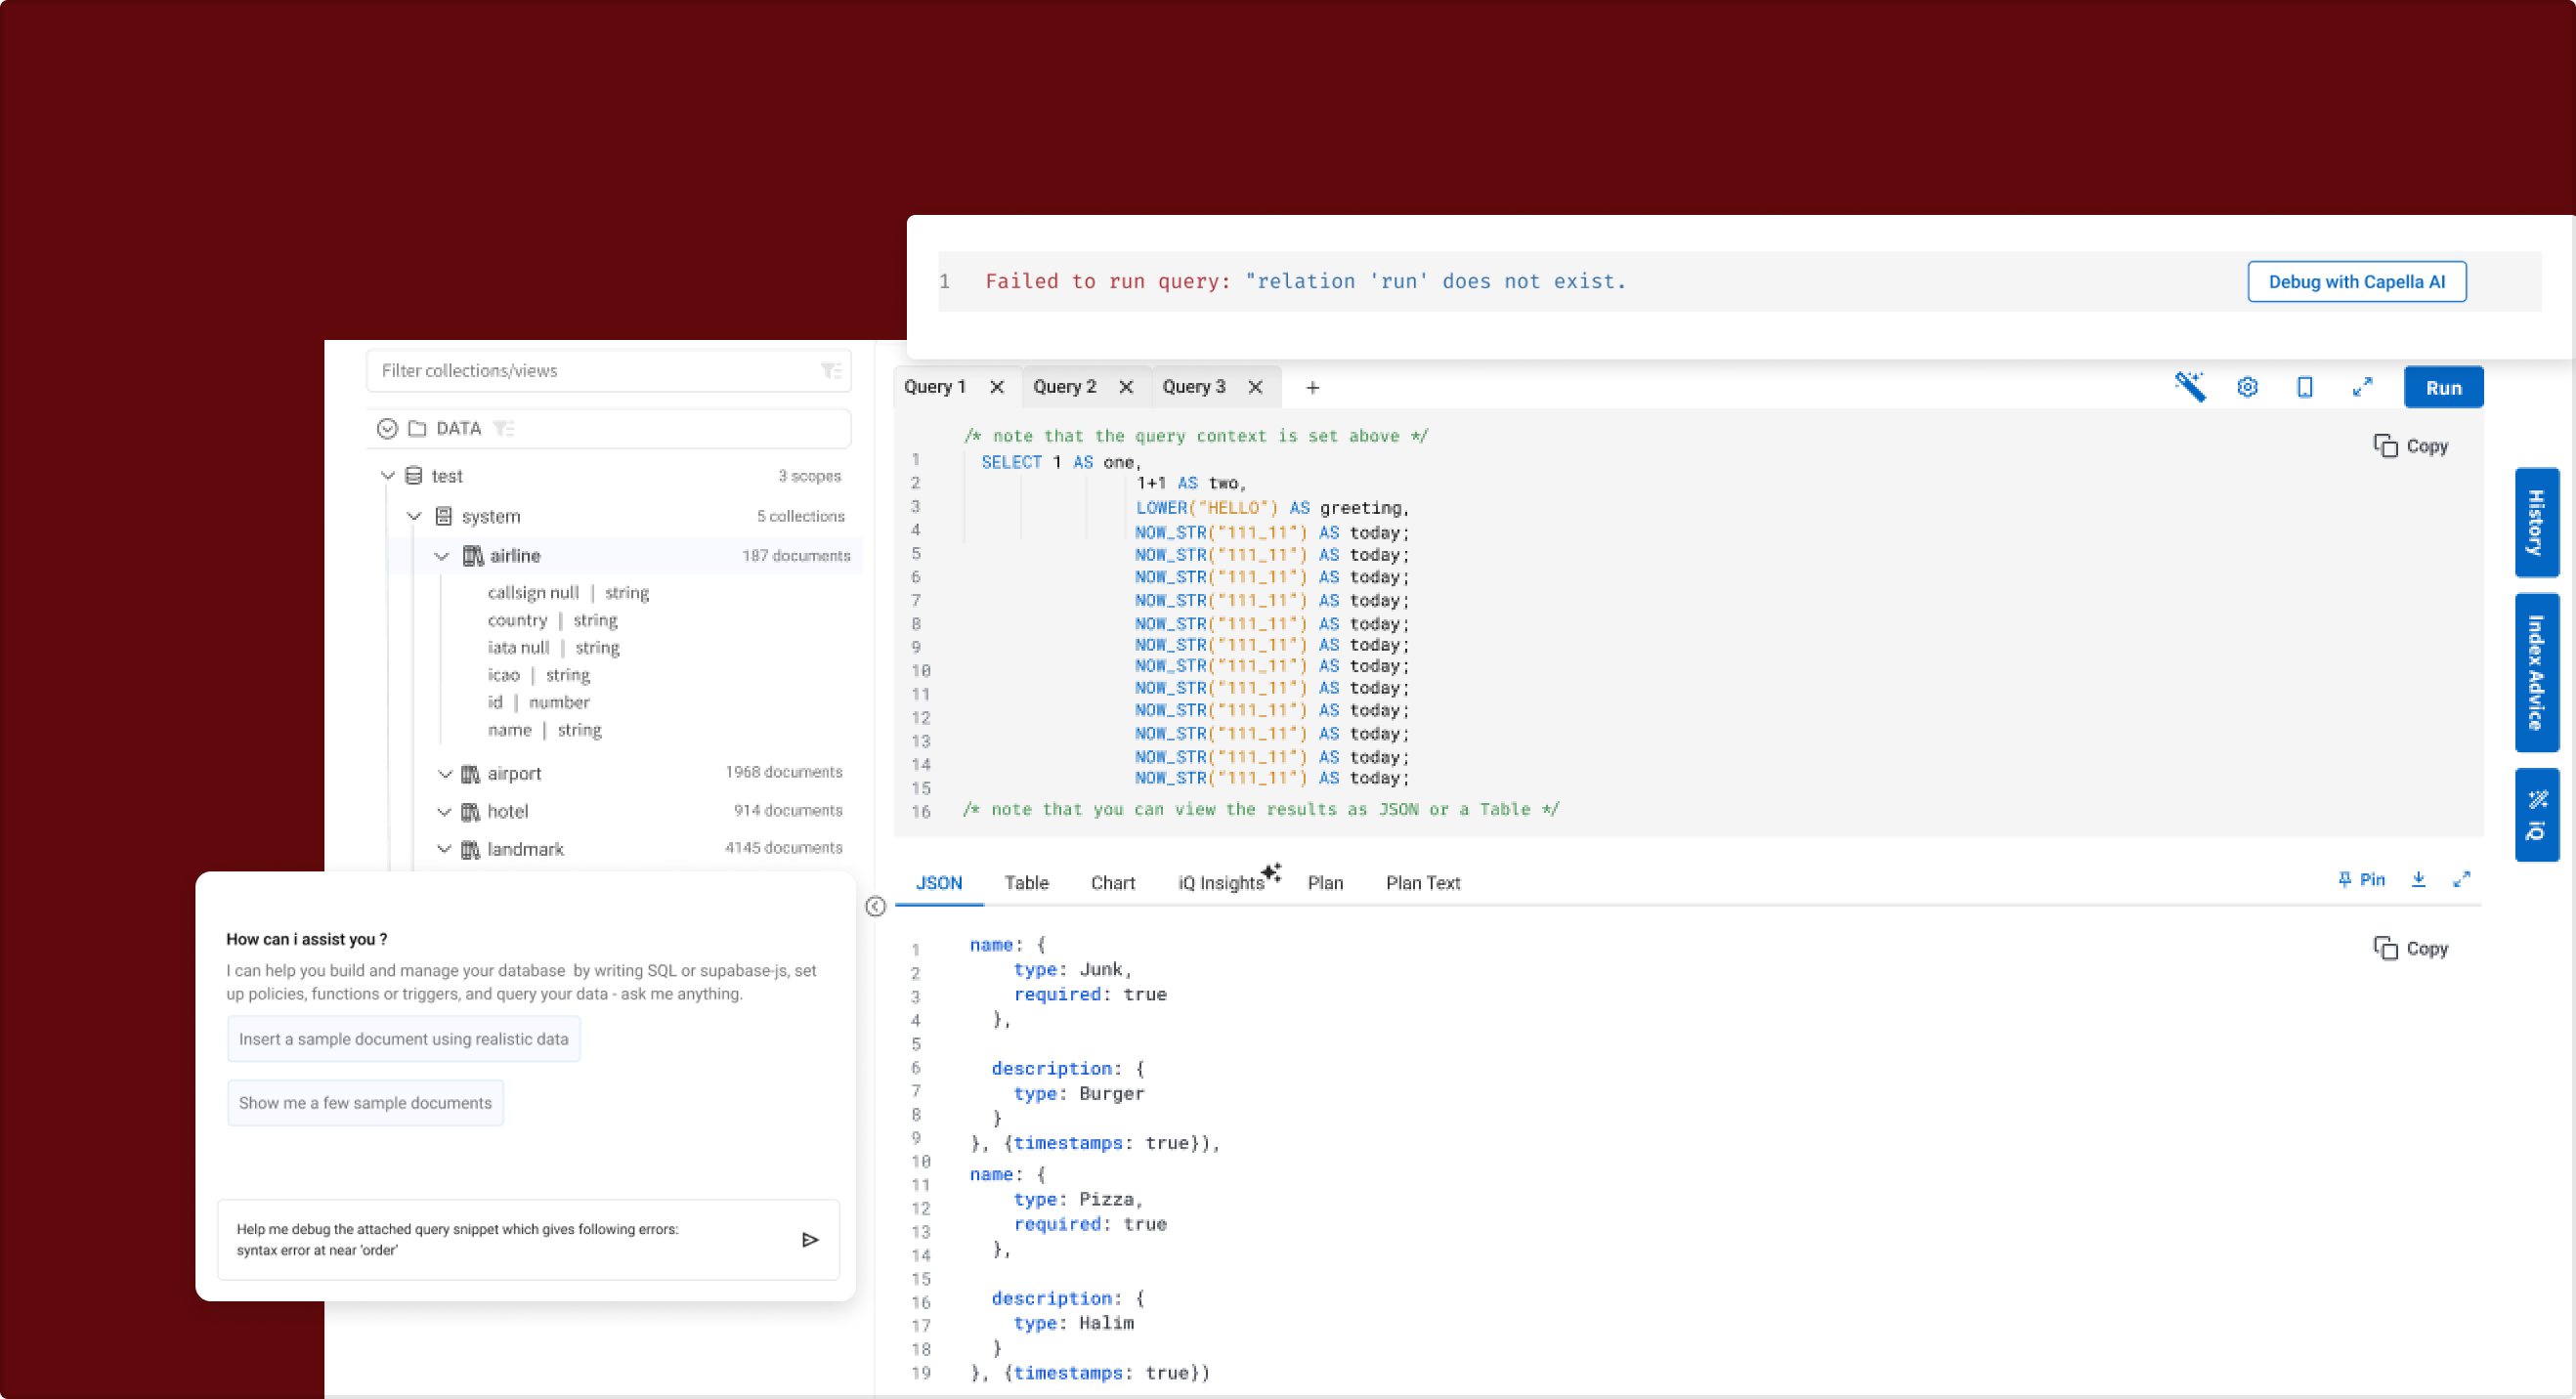Select the 'name | string' field
This screenshot has height=1399, width=2576.
544,730
